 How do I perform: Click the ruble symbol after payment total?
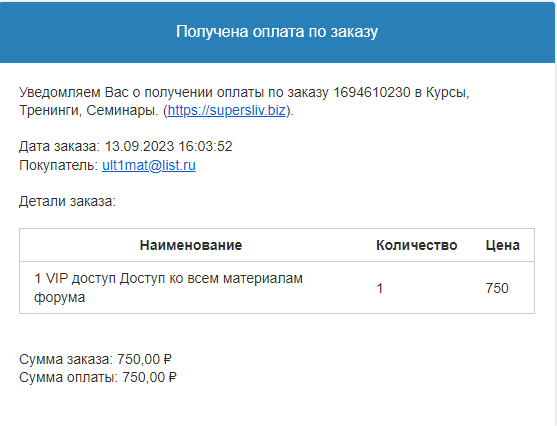[173, 377]
